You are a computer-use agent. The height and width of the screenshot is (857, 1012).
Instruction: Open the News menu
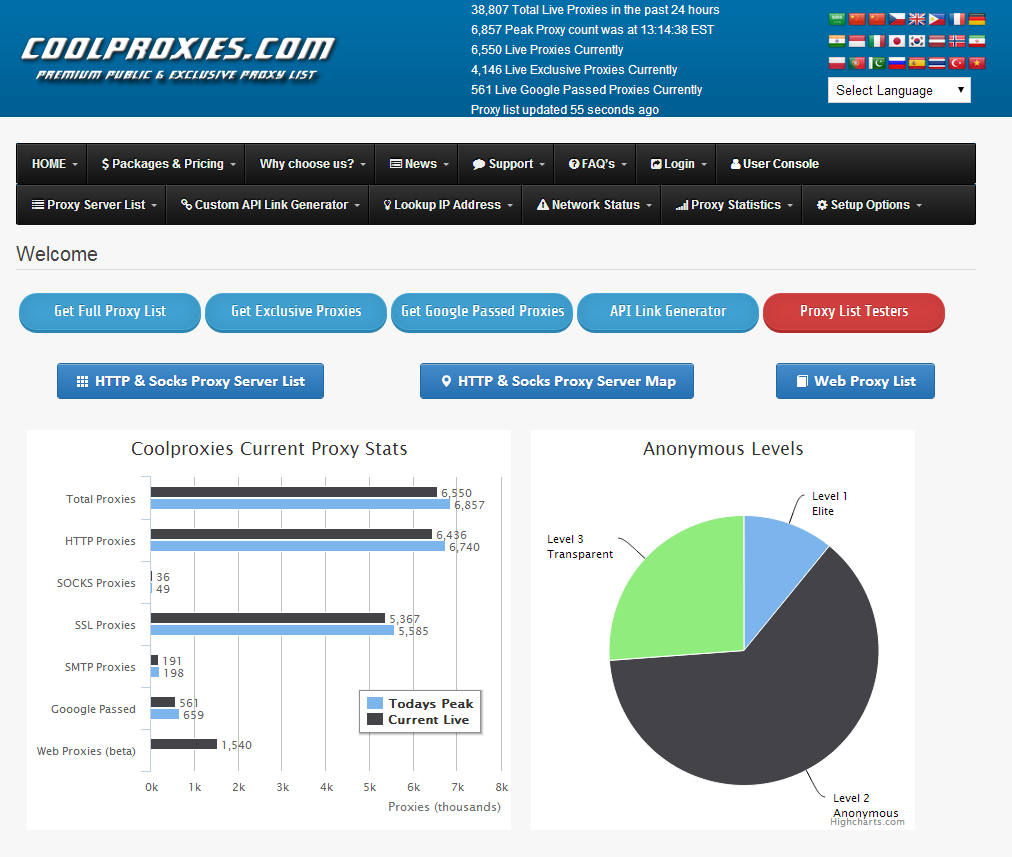point(418,164)
